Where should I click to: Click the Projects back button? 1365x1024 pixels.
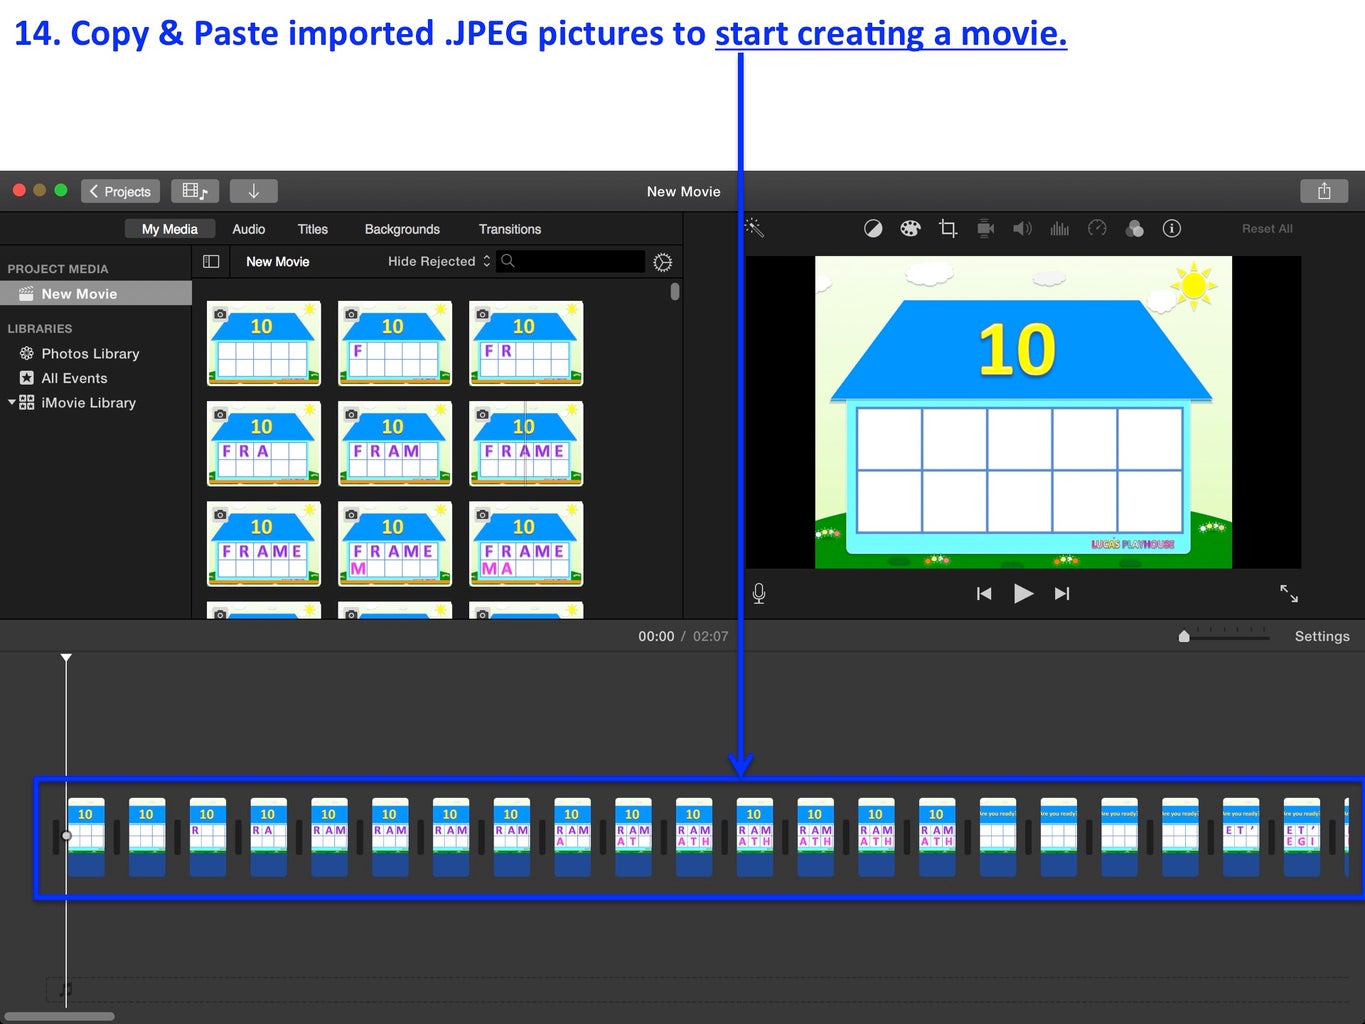point(120,190)
